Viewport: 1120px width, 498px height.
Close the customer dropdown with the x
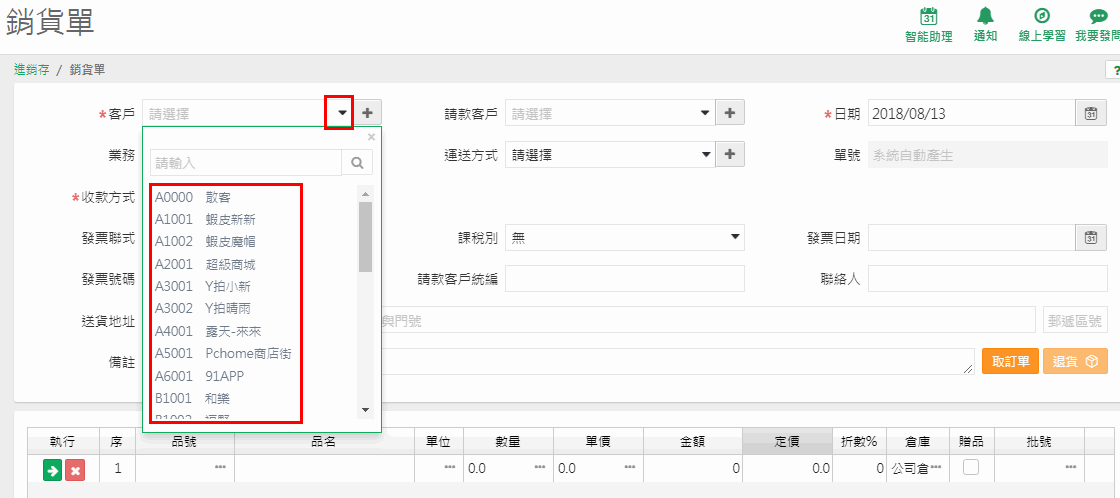tap(371, 137)
